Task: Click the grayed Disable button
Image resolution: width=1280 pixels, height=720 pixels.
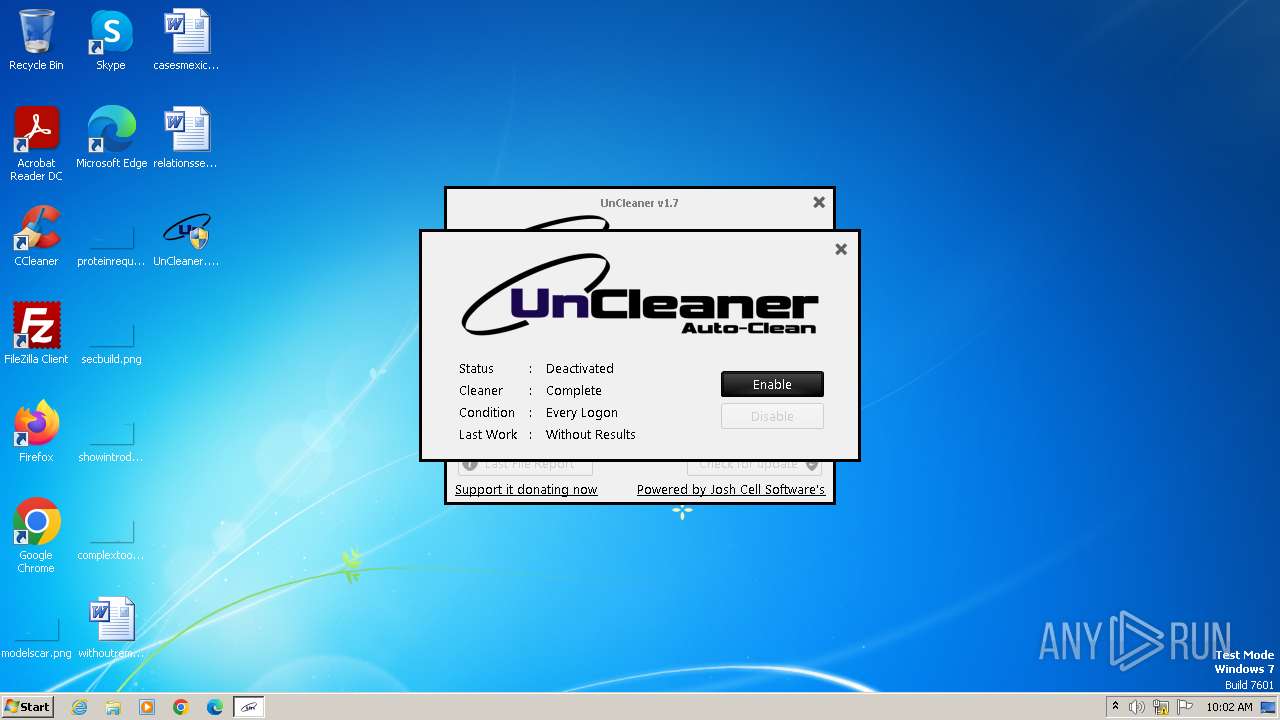Action: pyautogui.click(x=772, y=416)
